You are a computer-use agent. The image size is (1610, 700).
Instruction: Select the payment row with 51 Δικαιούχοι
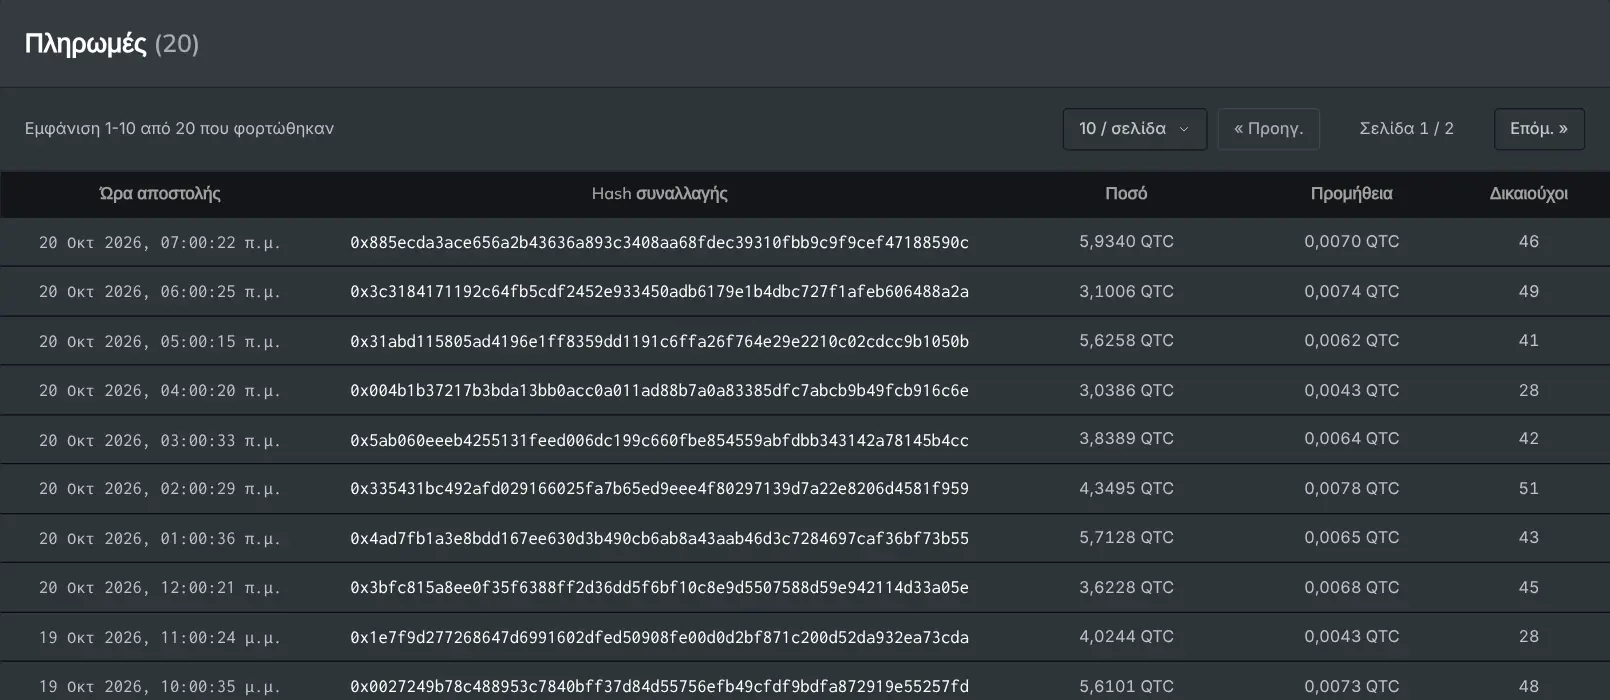tap(805, 489)
